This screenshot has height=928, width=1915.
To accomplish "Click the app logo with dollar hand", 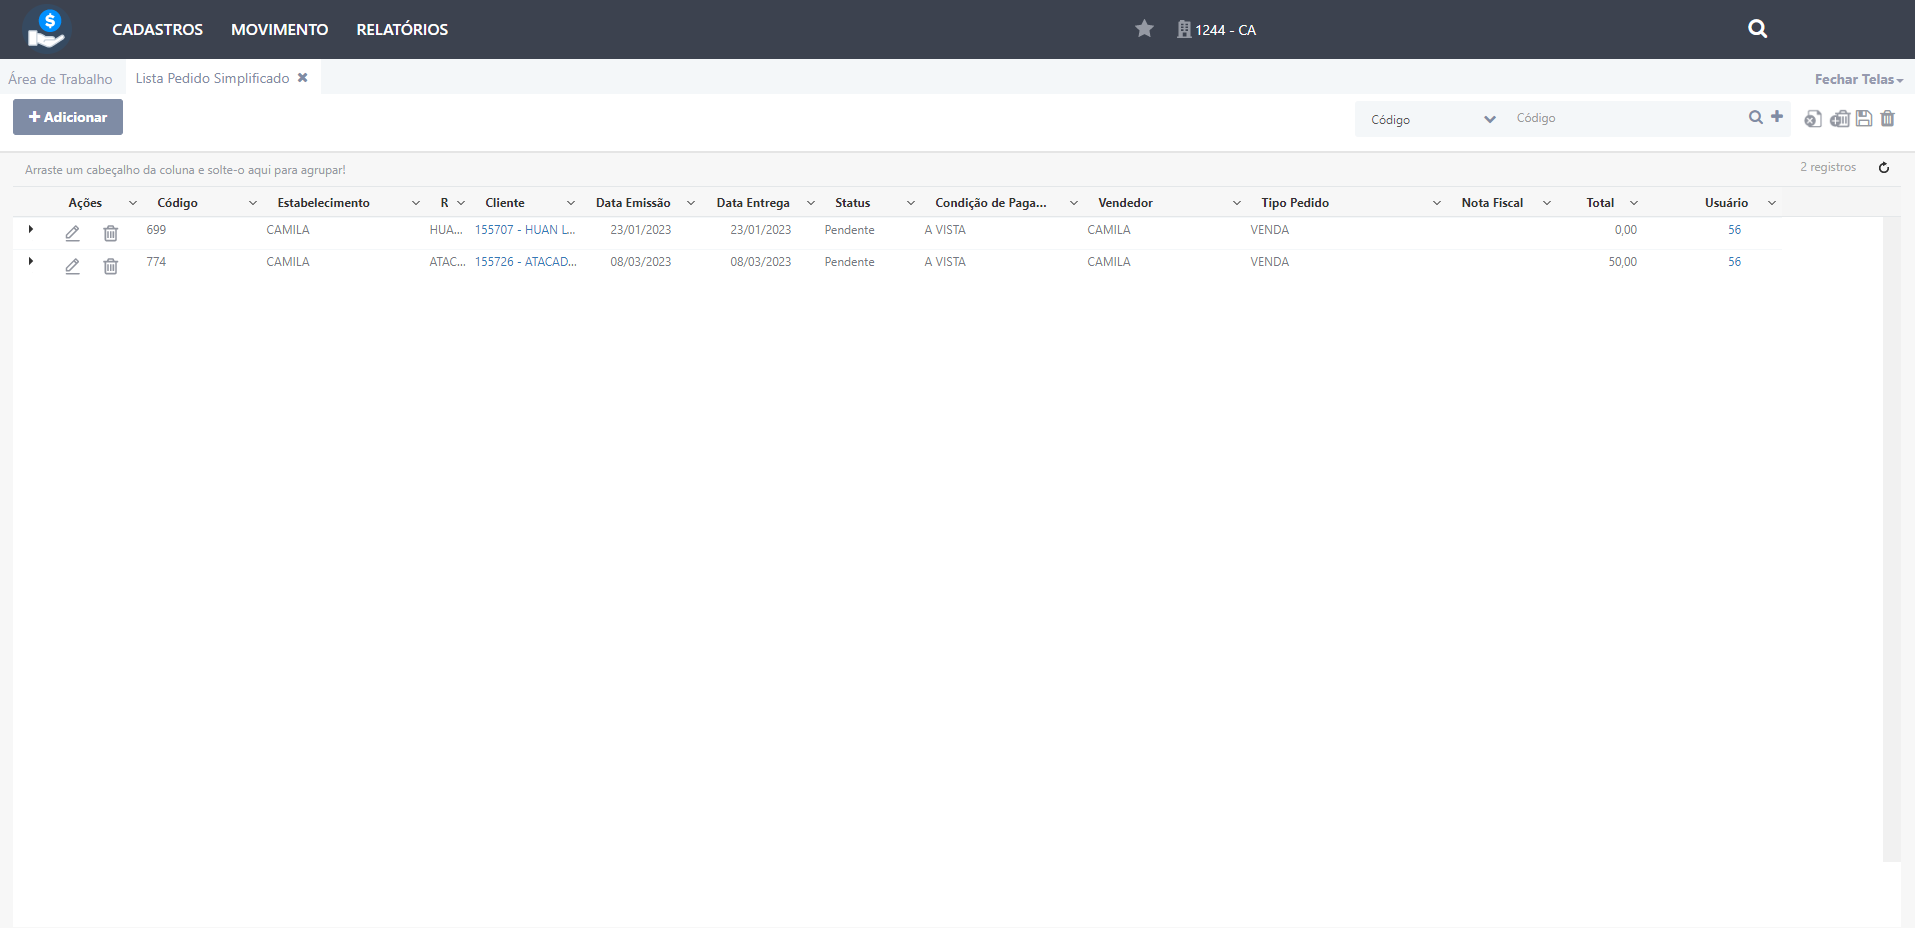I will [x=47, y=29].
